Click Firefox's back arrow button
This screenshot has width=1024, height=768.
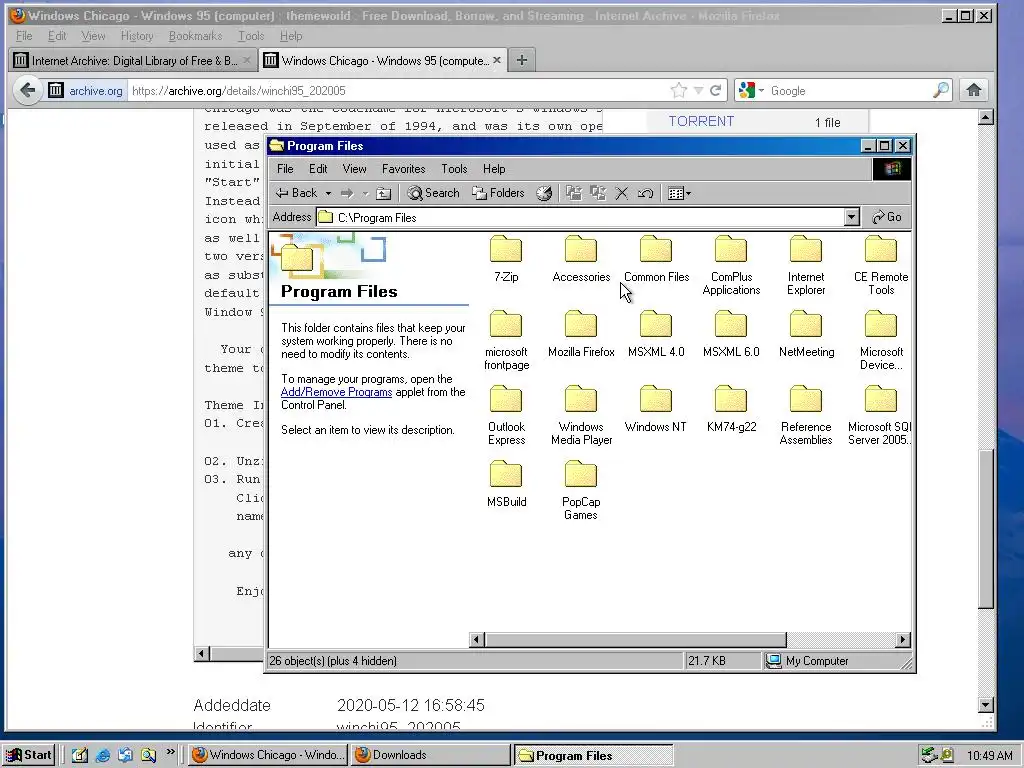point(27,90)
